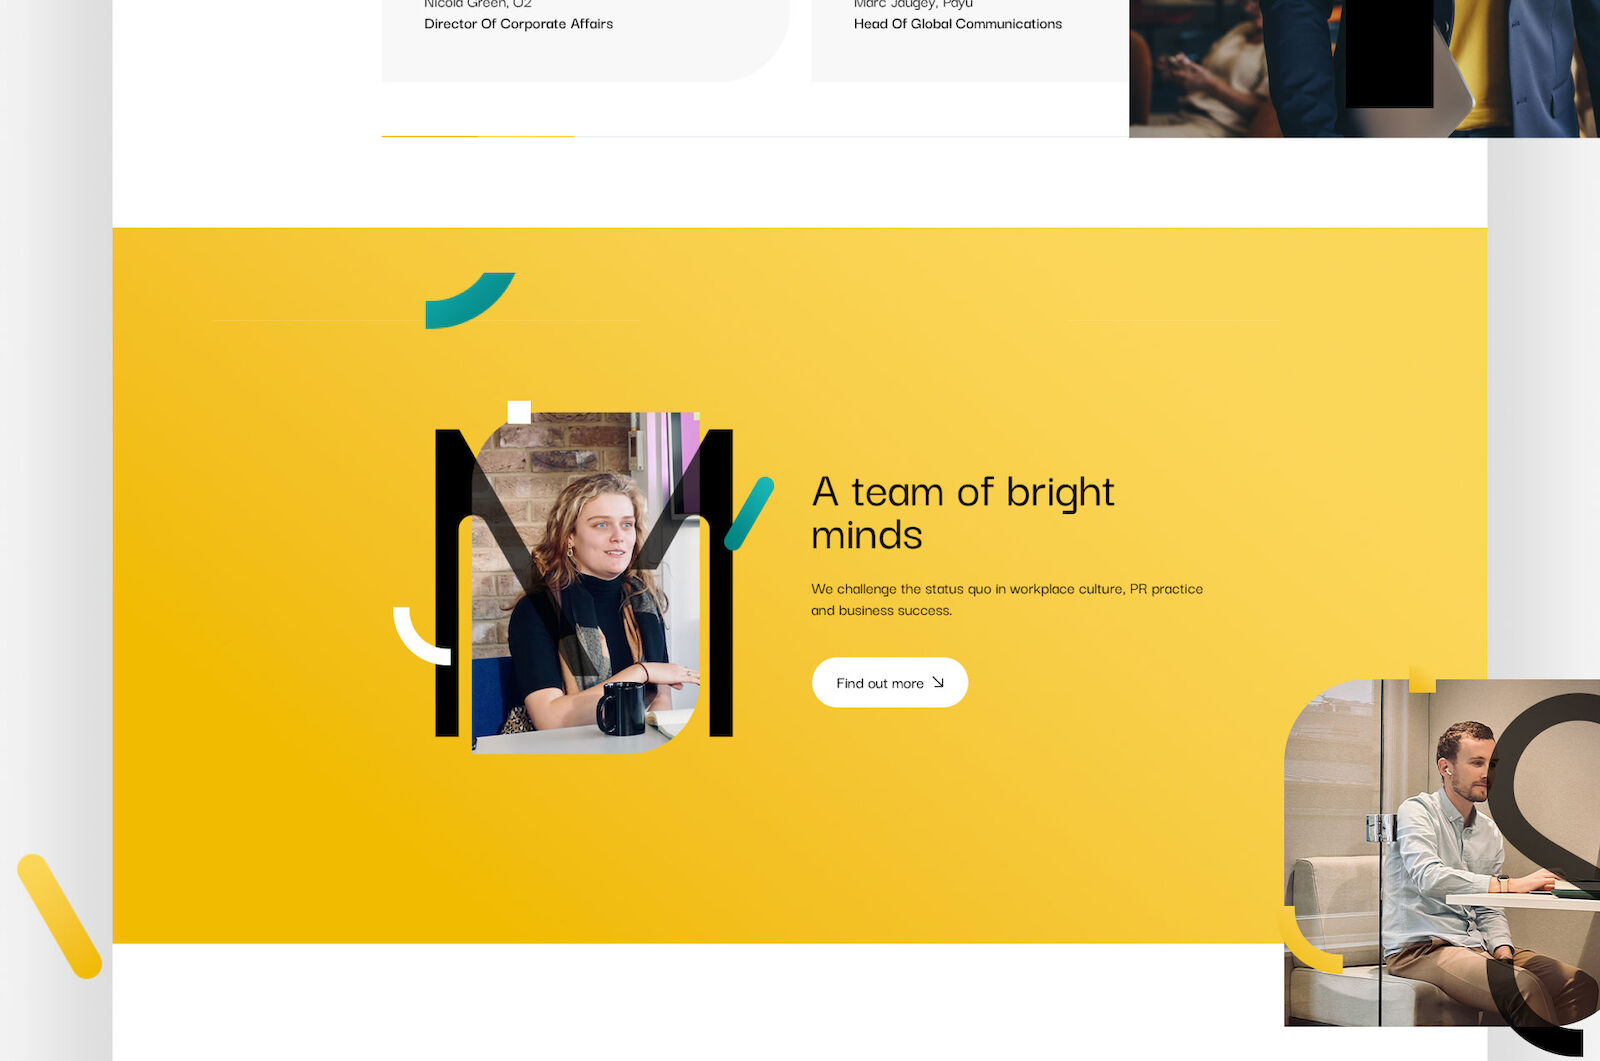1600x1061 pixels.
Task: Click the "Find out more" button
Action: (x=889, y=682)
